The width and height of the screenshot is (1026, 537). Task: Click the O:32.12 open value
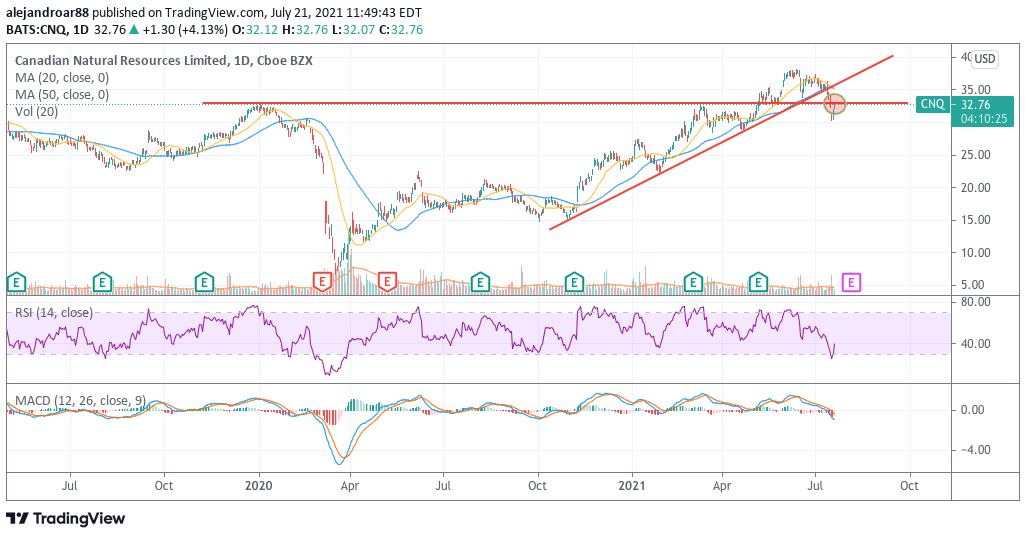click(x=256, y=29)
